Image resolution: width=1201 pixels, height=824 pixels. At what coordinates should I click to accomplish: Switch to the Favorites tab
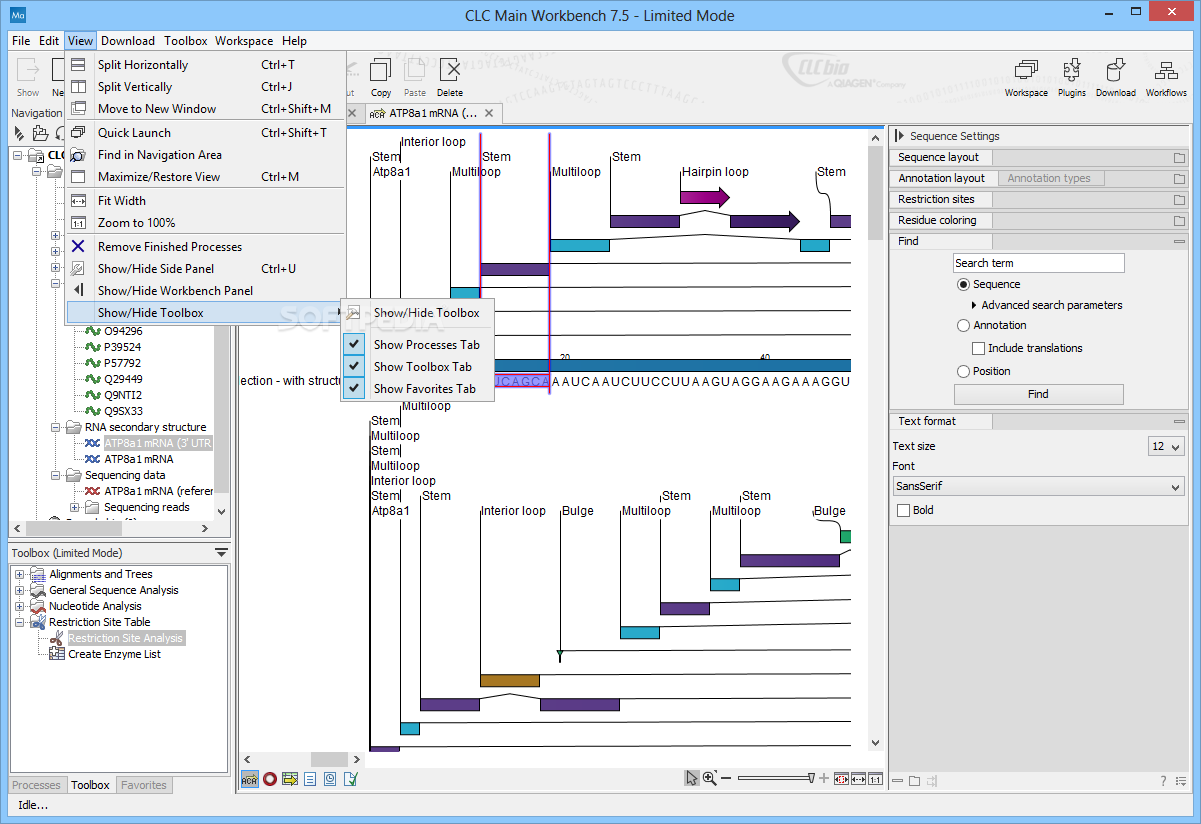click(x=144, y=785)
